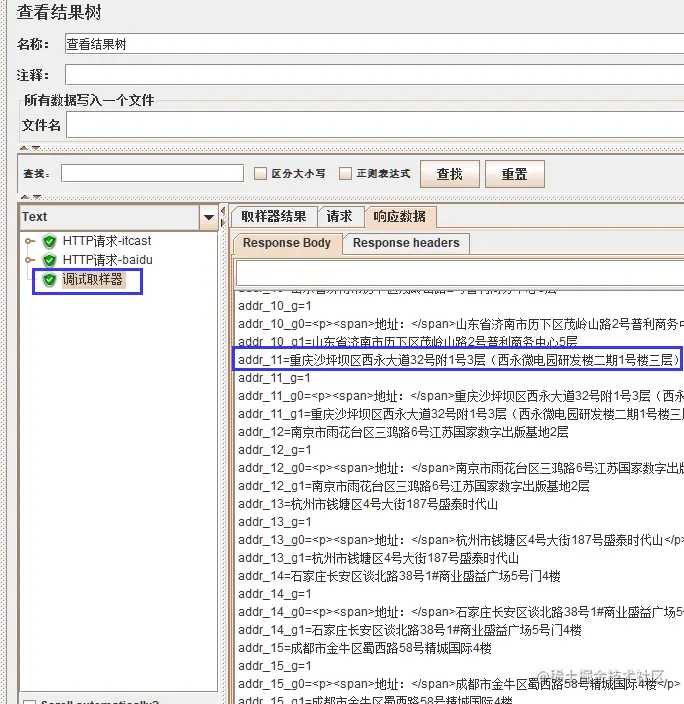Click the line addr_14_g=1
684x704 pixels.
coord(274,594)
